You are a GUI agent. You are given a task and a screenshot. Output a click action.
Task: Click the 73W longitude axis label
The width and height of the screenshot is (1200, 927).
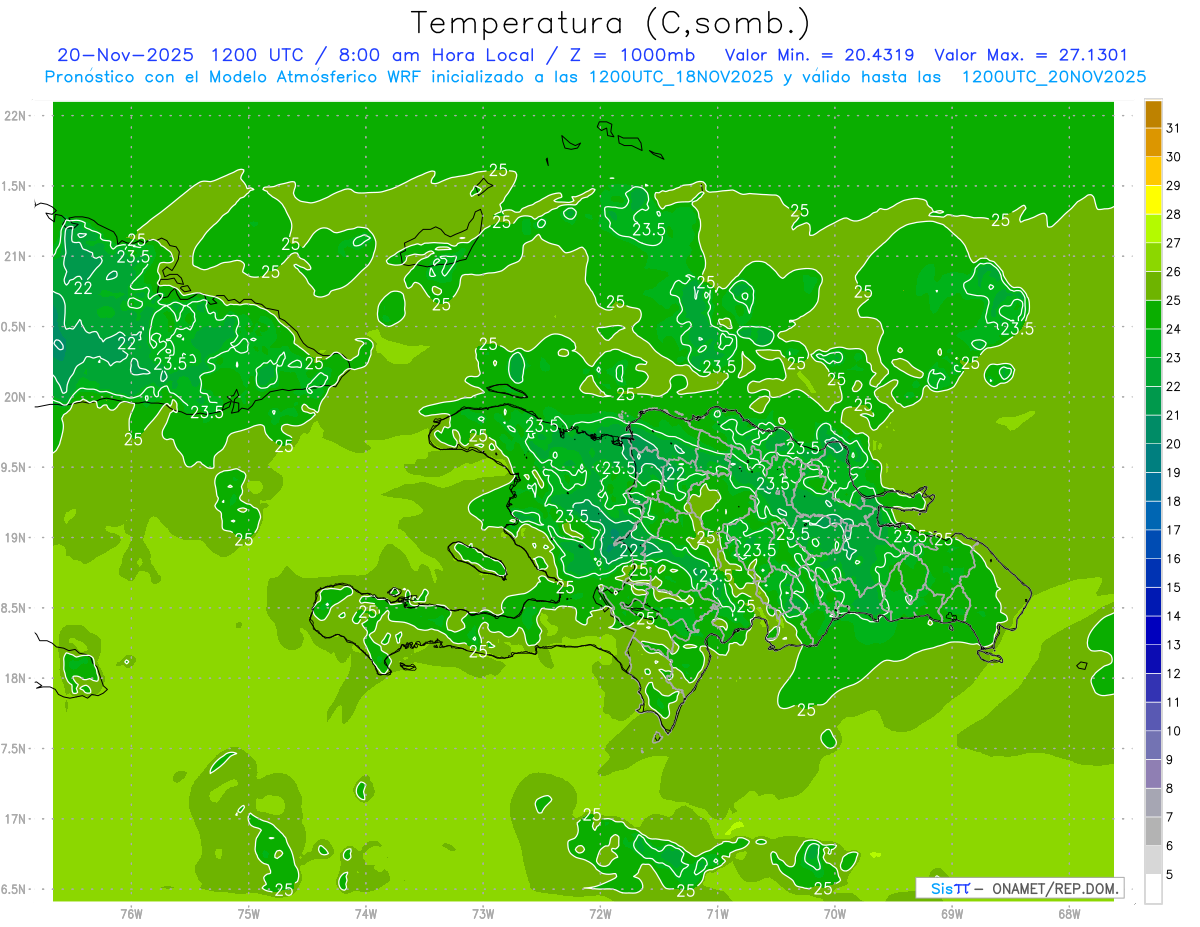point(483,913)
